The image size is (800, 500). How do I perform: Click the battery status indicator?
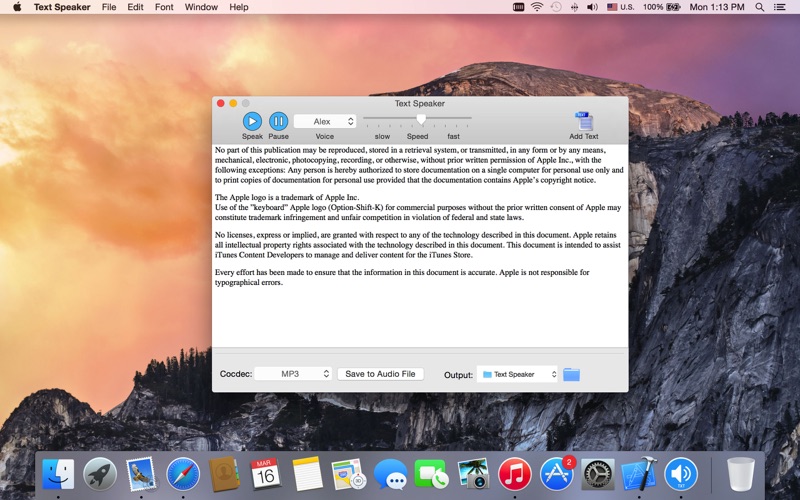point(662,7)
